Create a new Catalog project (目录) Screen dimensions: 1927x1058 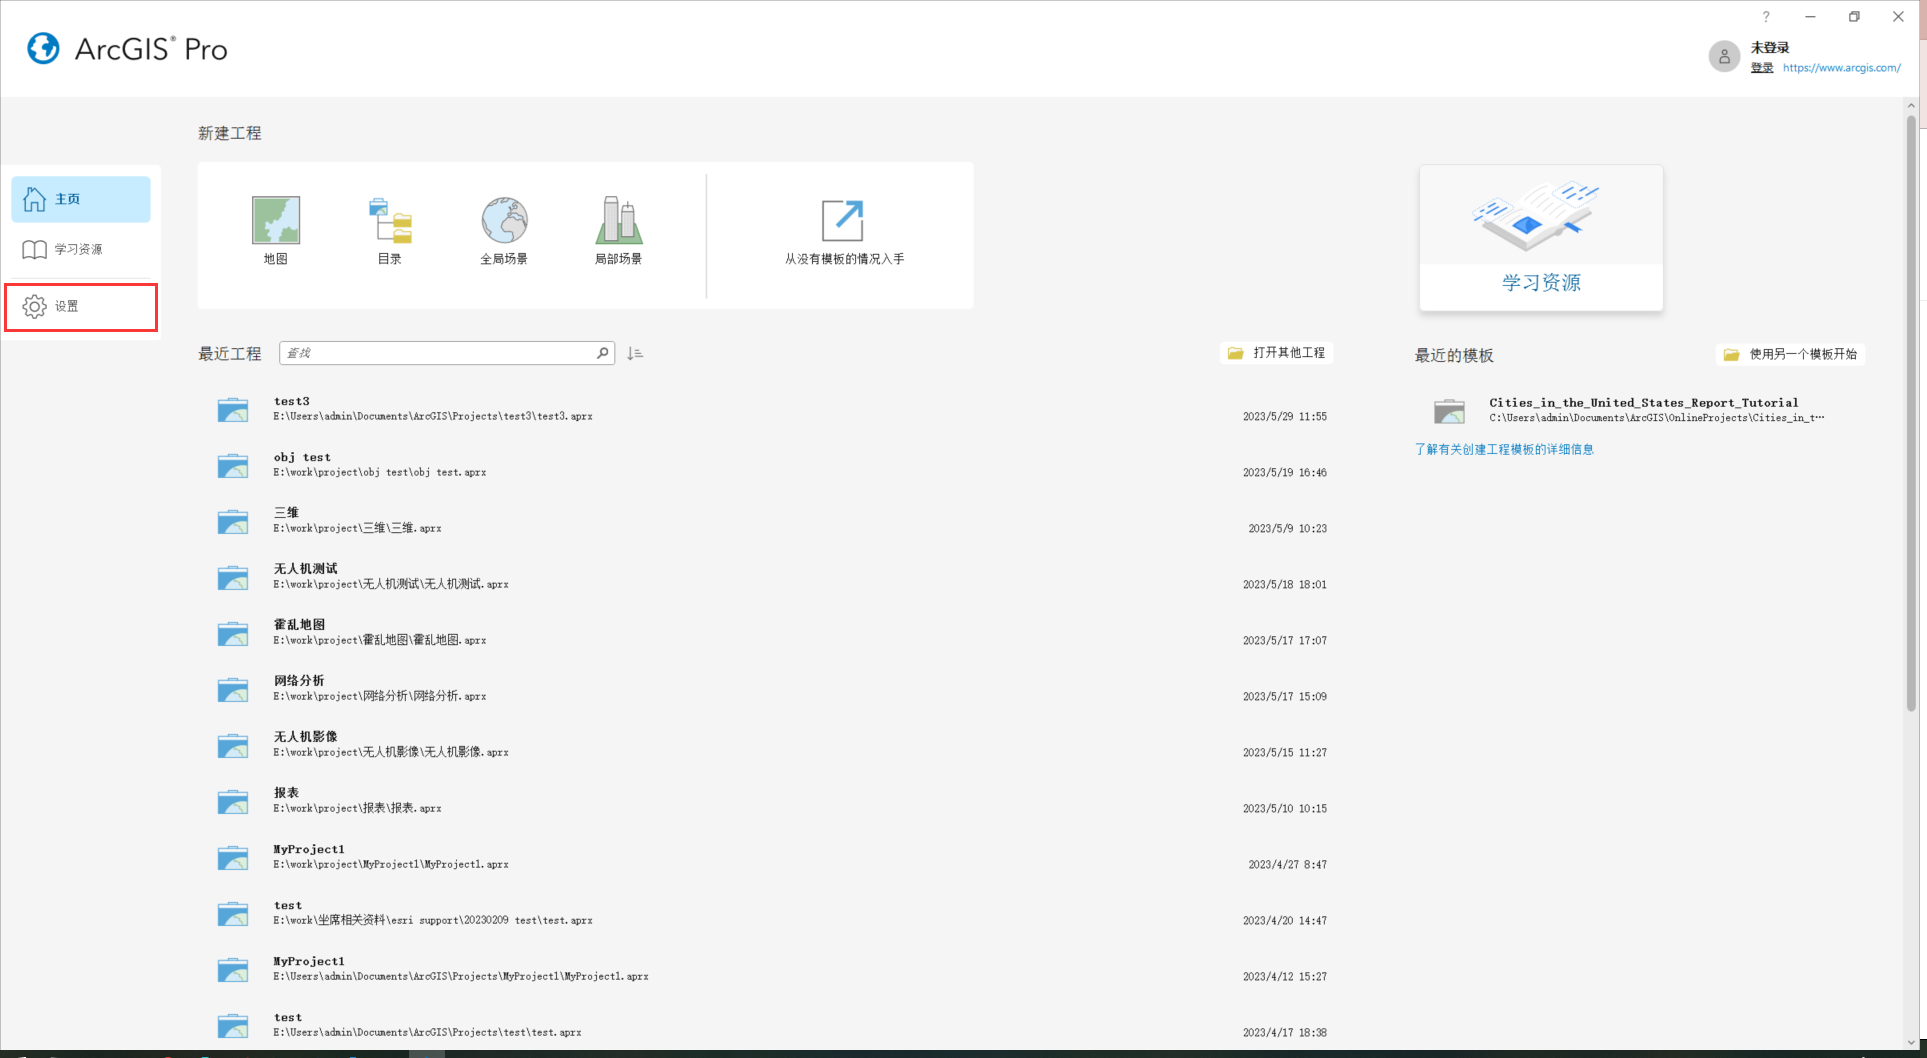tap(390, 231)
